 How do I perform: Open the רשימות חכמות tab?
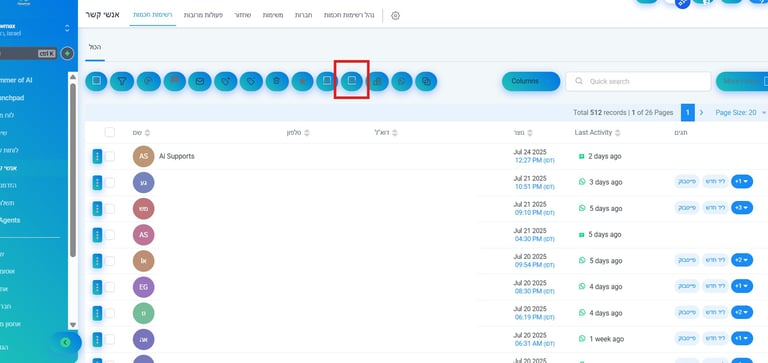click(x=153, y=15)
